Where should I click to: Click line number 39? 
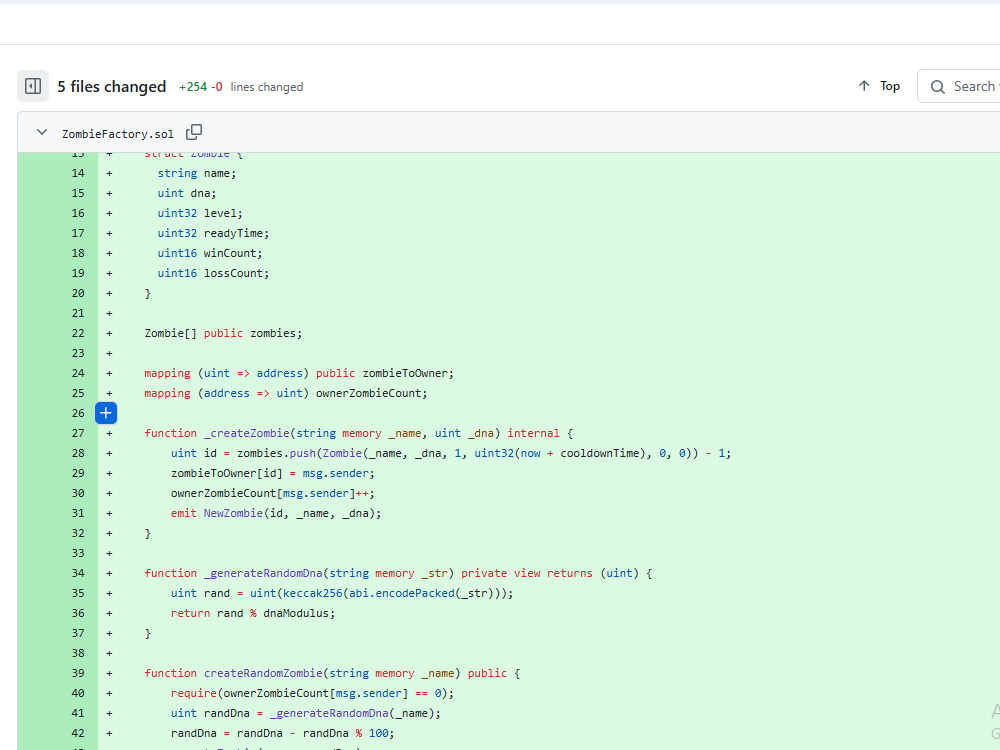[x=78, y=673]
